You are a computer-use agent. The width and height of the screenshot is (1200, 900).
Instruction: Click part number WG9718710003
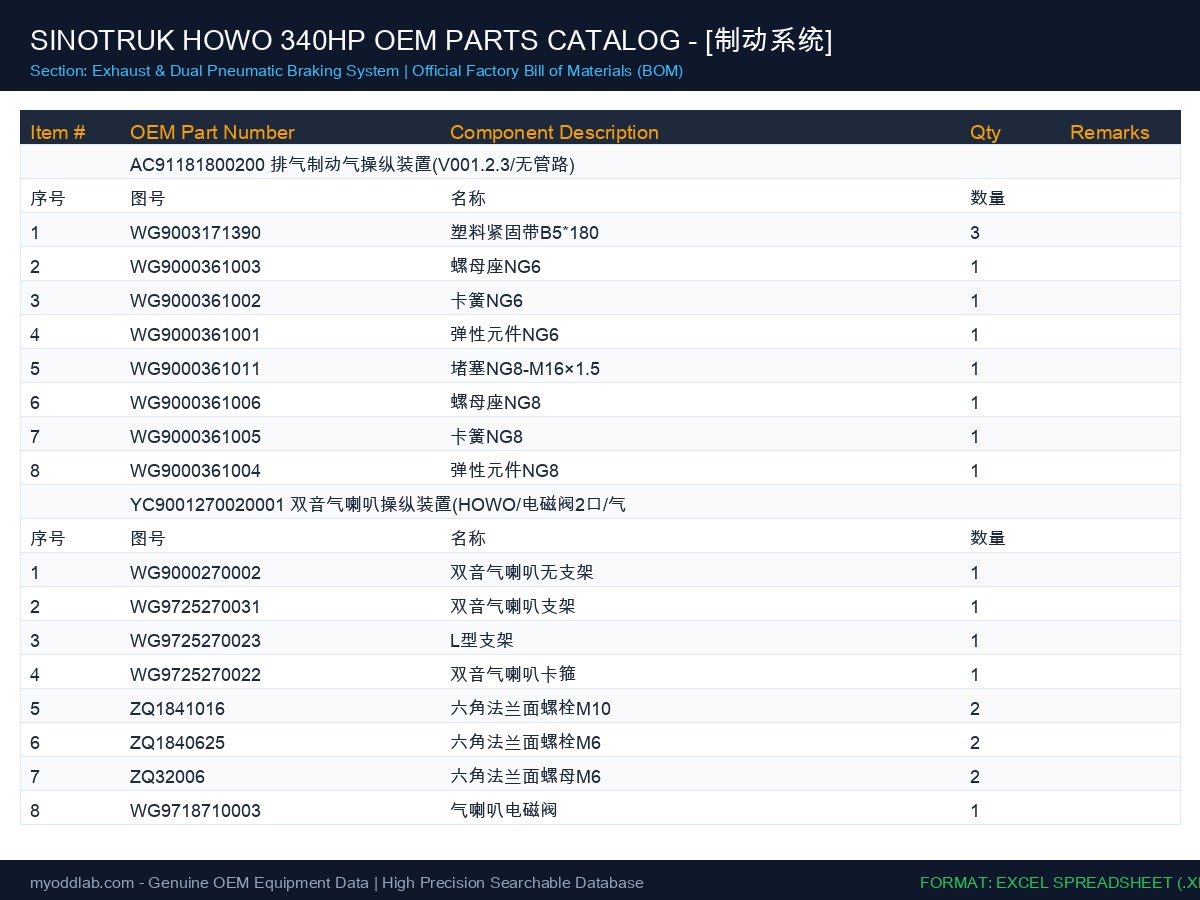pos(195,811)
